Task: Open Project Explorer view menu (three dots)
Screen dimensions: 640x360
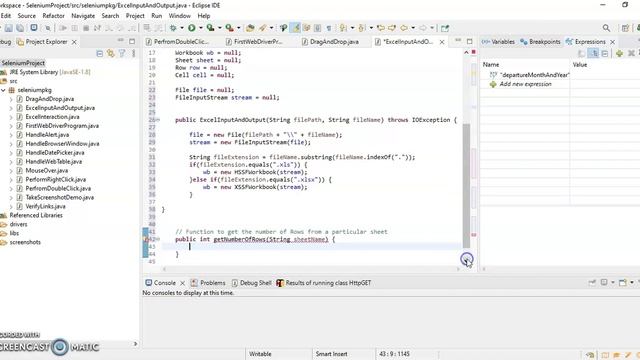Action: point(133,53)
